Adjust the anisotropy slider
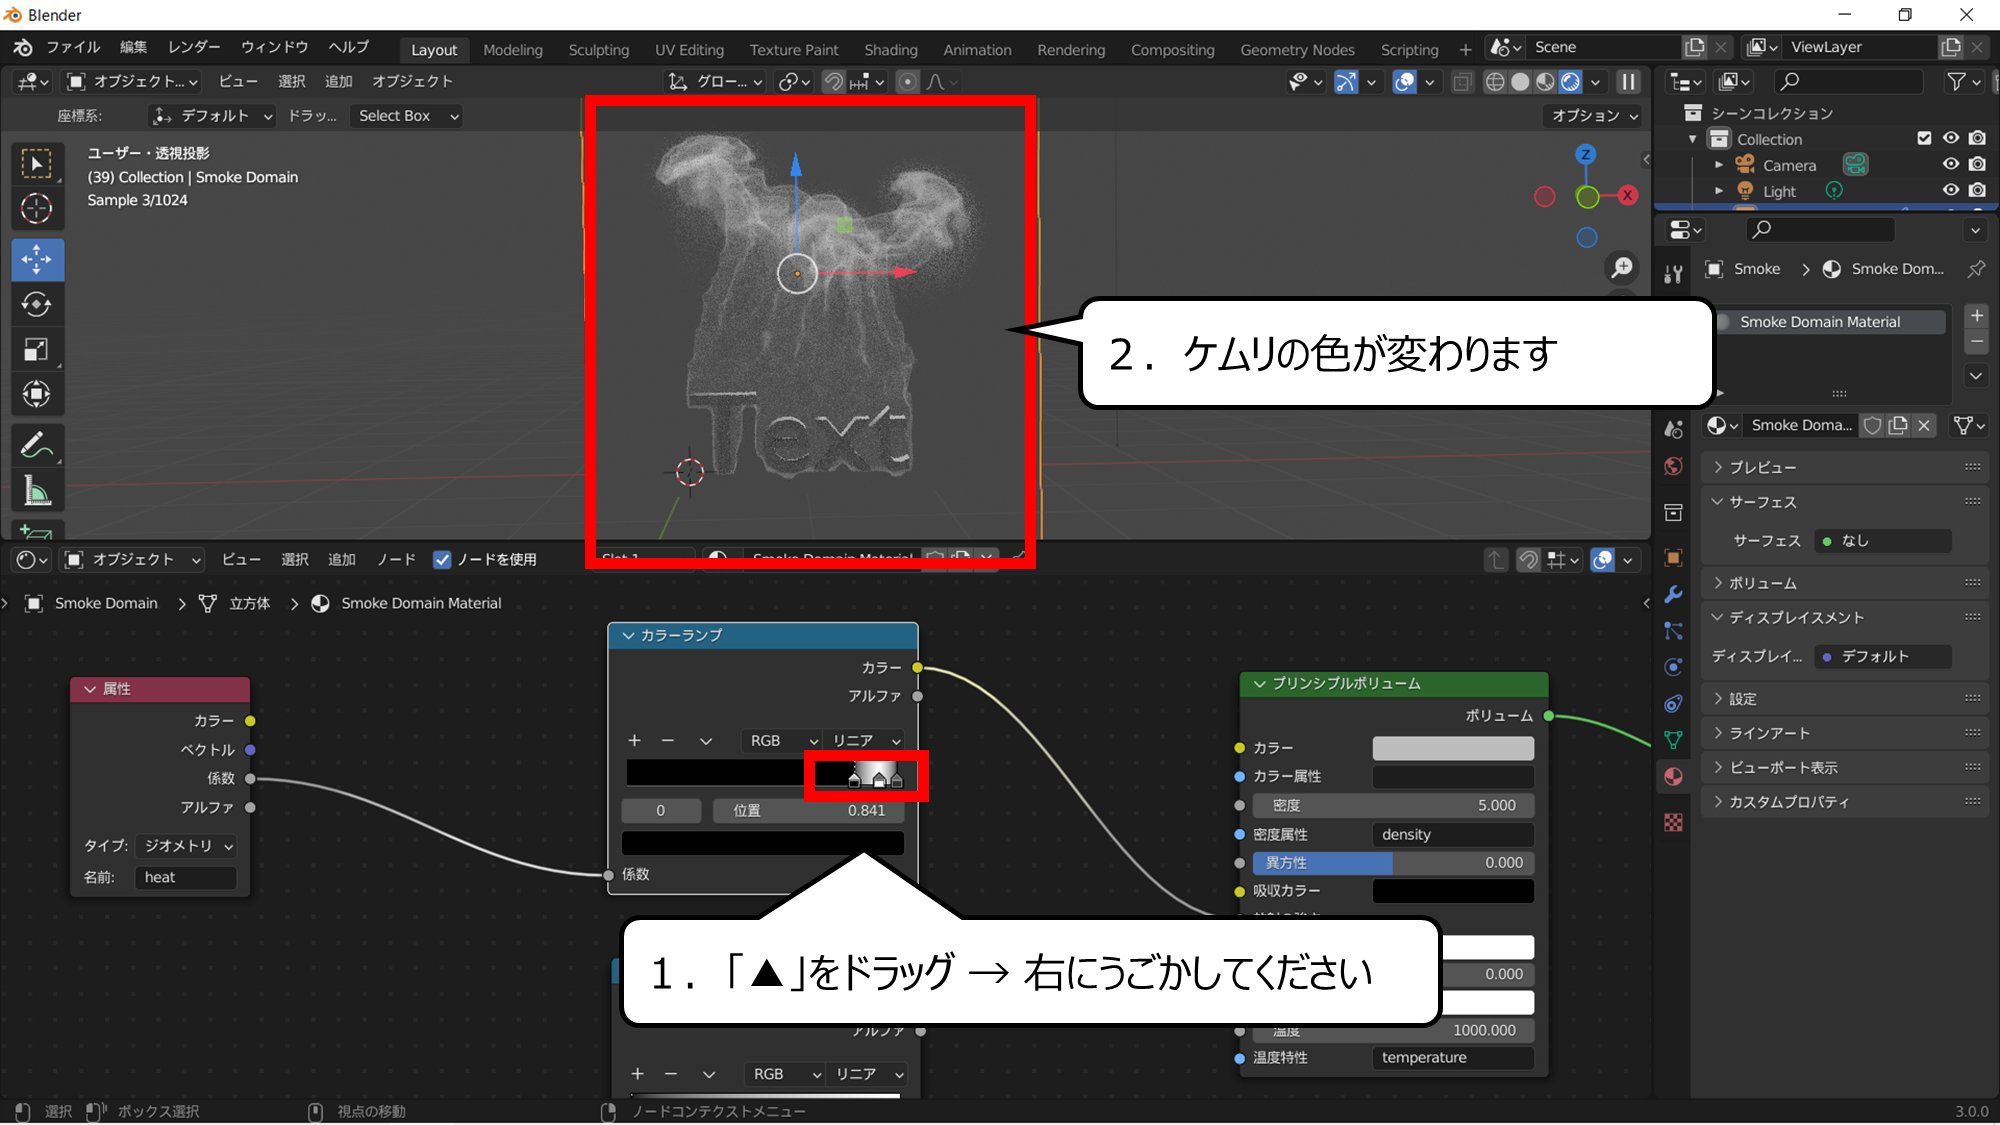 (x=1393, y=863)
